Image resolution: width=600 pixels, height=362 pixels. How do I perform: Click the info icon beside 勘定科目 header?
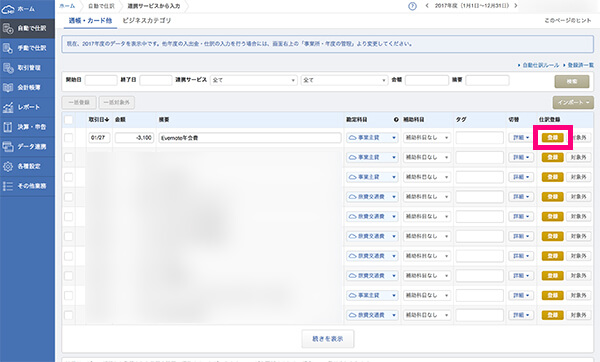(396, 120)
